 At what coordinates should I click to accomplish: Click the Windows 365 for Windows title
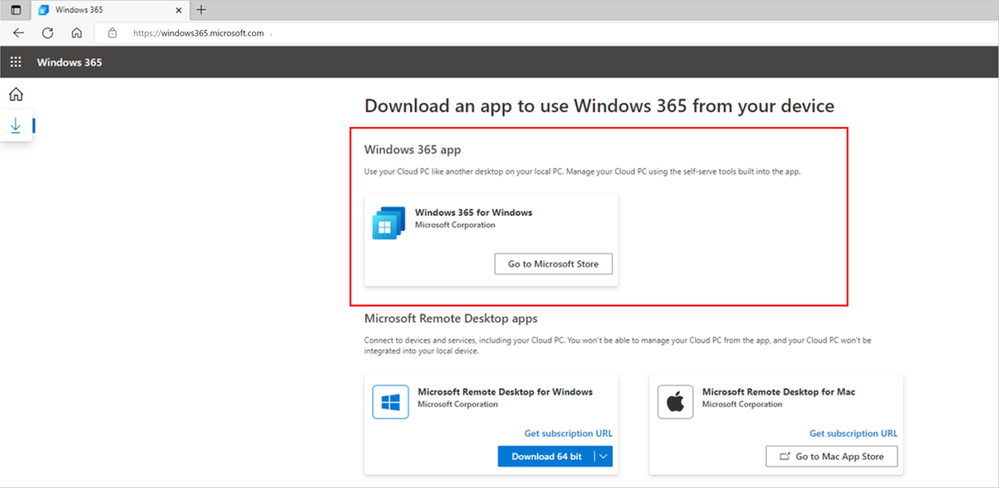coord(473,212)
